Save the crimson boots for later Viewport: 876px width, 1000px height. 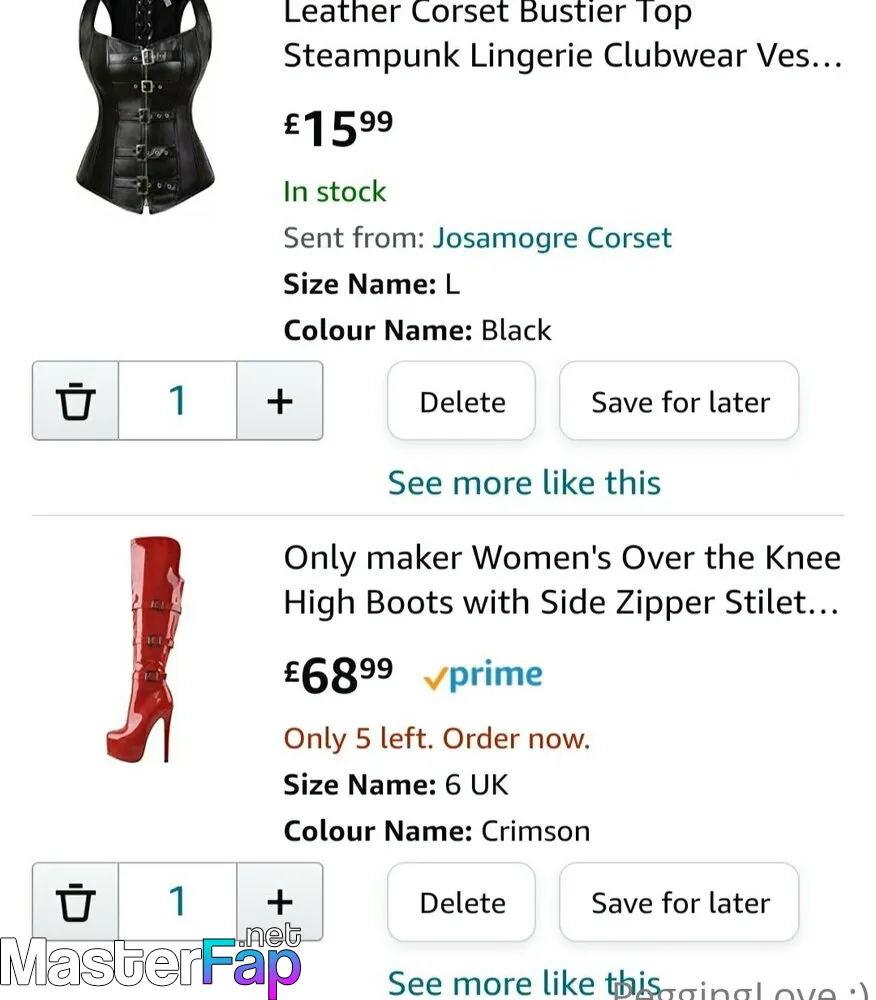coord(679,902)
